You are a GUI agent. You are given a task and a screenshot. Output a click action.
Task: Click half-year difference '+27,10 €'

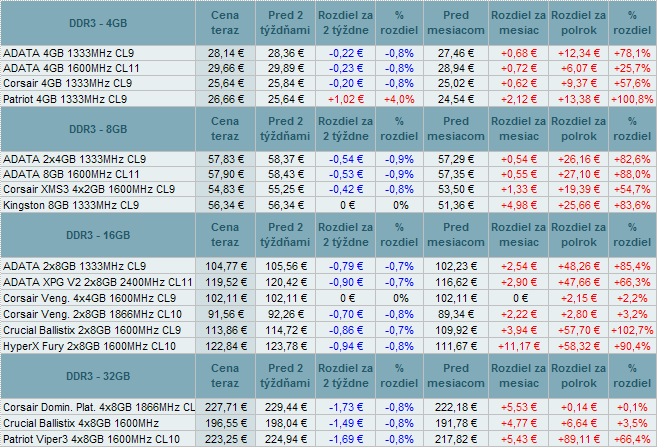point(578,174)
